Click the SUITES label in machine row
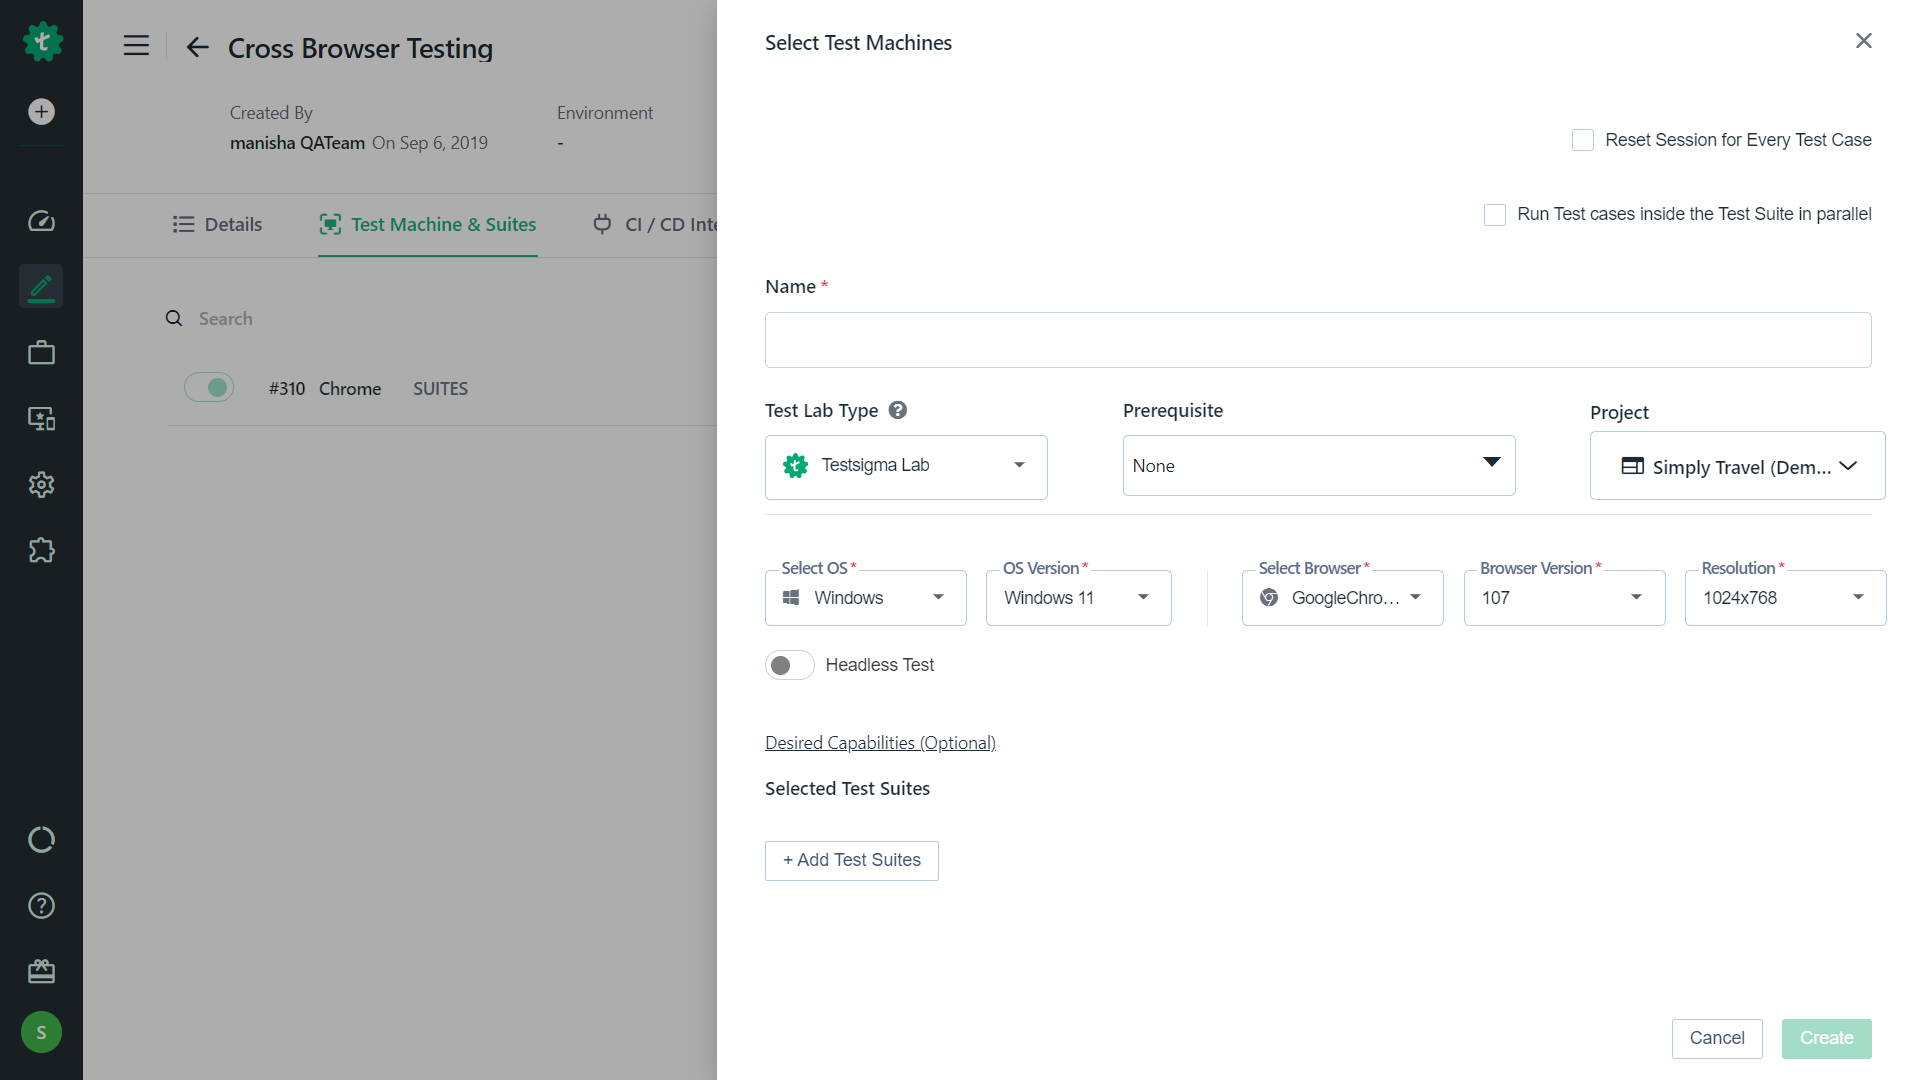Screen dimensions: 1920x1080 coord(441,389)
